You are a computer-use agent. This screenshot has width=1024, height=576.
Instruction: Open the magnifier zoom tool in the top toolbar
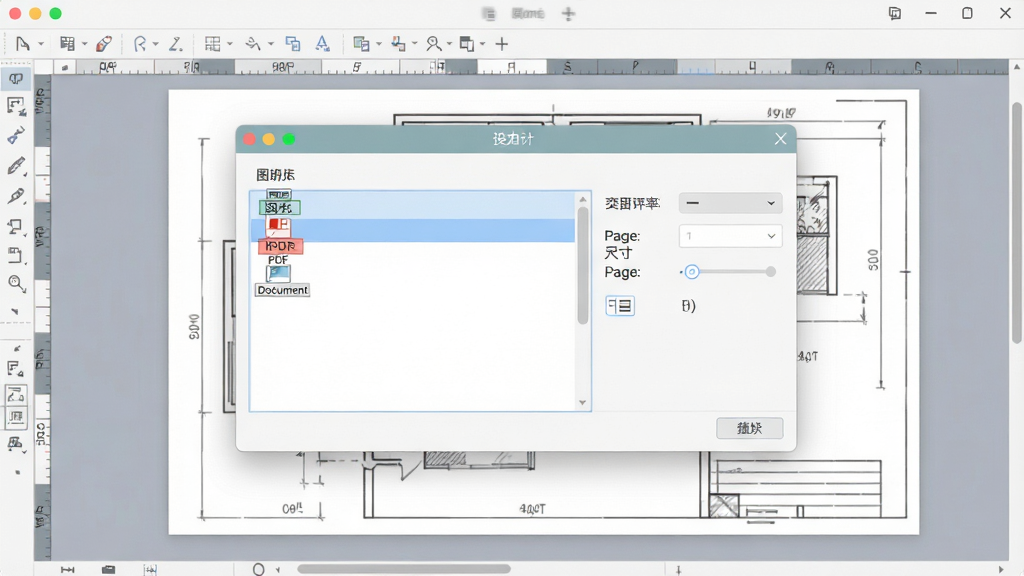(x=434, y=44)
